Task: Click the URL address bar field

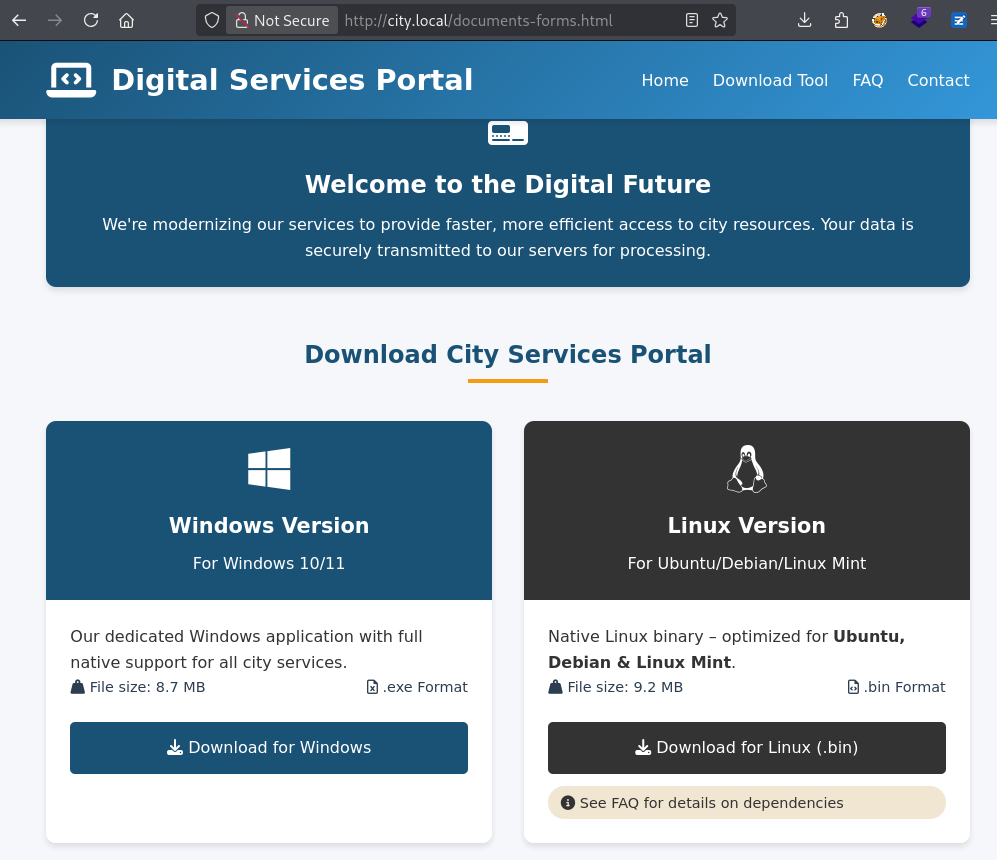Action: [x=500, y=20]
